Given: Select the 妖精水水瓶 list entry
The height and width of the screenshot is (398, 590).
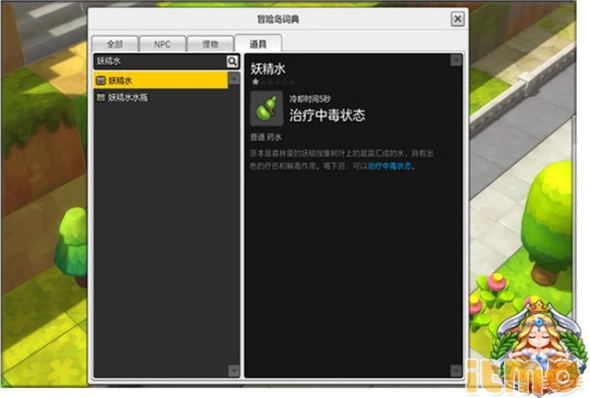Looking at the screenshot, I should [x=161, y=97].
